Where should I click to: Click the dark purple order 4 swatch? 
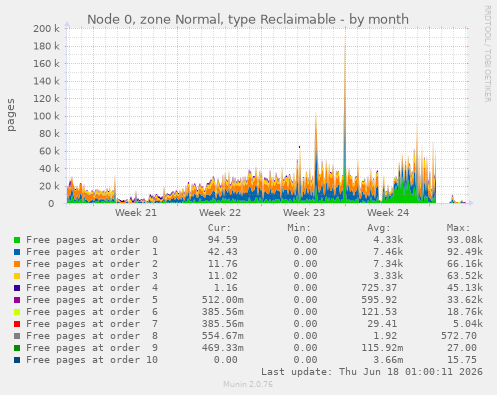(17, 288)
